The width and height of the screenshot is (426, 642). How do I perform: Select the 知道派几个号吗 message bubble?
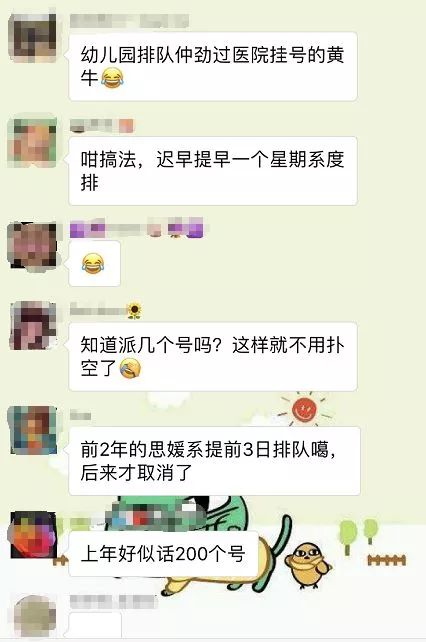[213, 357]
